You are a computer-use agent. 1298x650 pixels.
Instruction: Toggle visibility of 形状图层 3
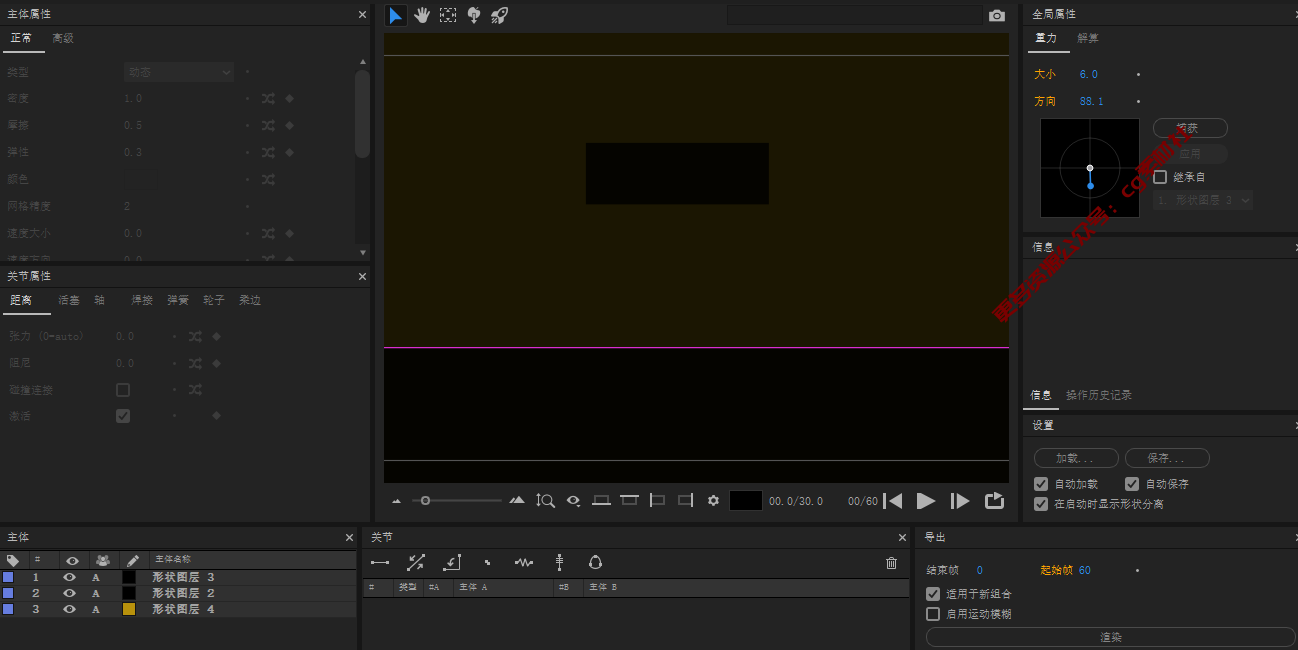tap(70, 577)
